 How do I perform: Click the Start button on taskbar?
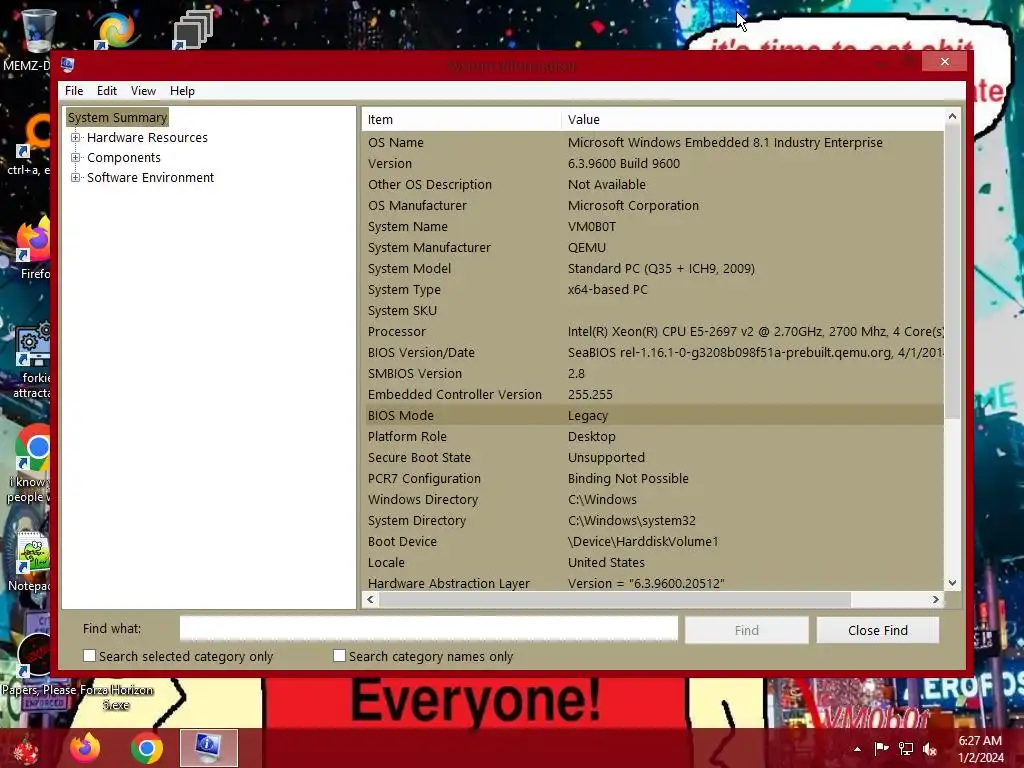pos(25,748)
